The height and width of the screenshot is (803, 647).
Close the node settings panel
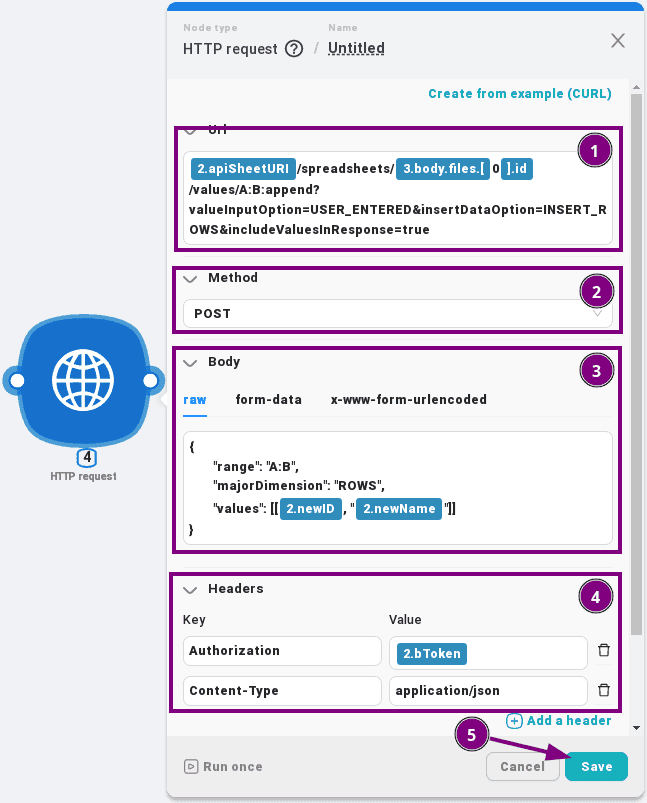coord(618,41)
